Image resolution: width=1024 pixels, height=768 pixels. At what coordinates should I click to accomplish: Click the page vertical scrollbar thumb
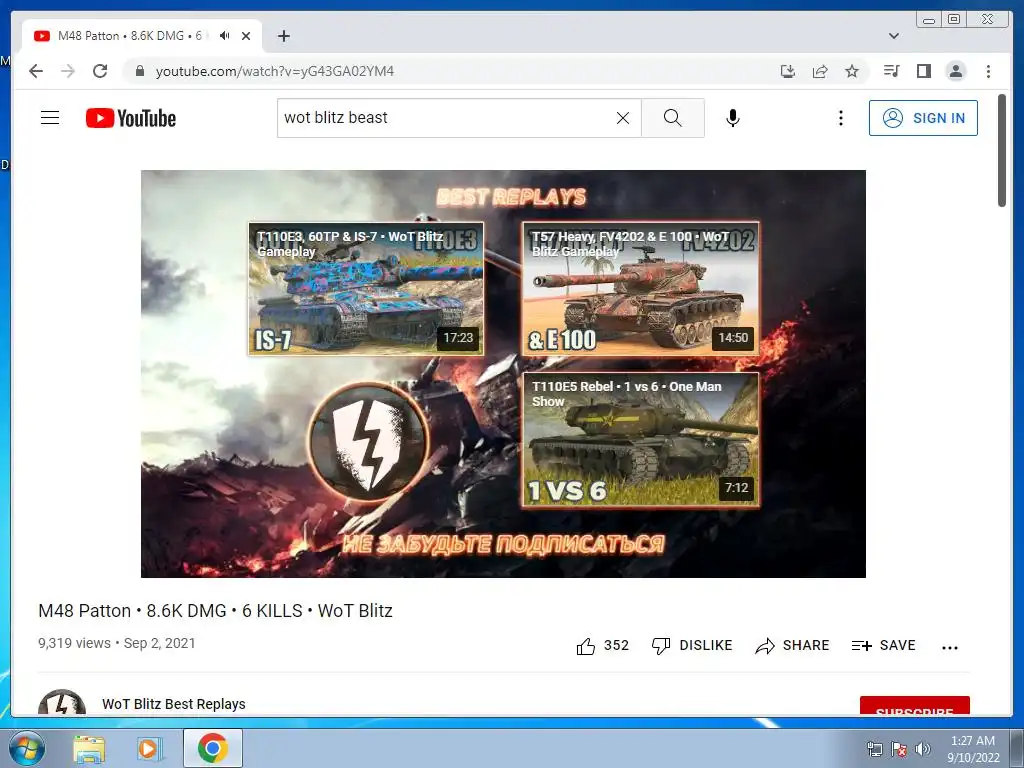1002,150
